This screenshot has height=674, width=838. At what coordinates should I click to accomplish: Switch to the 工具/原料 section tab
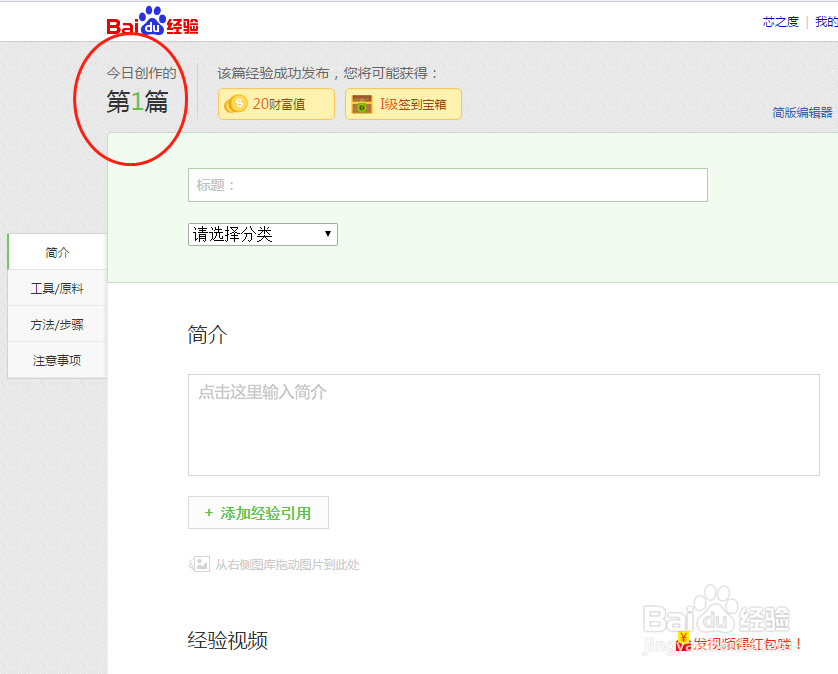pyautogui.click(x=56, y=288)
